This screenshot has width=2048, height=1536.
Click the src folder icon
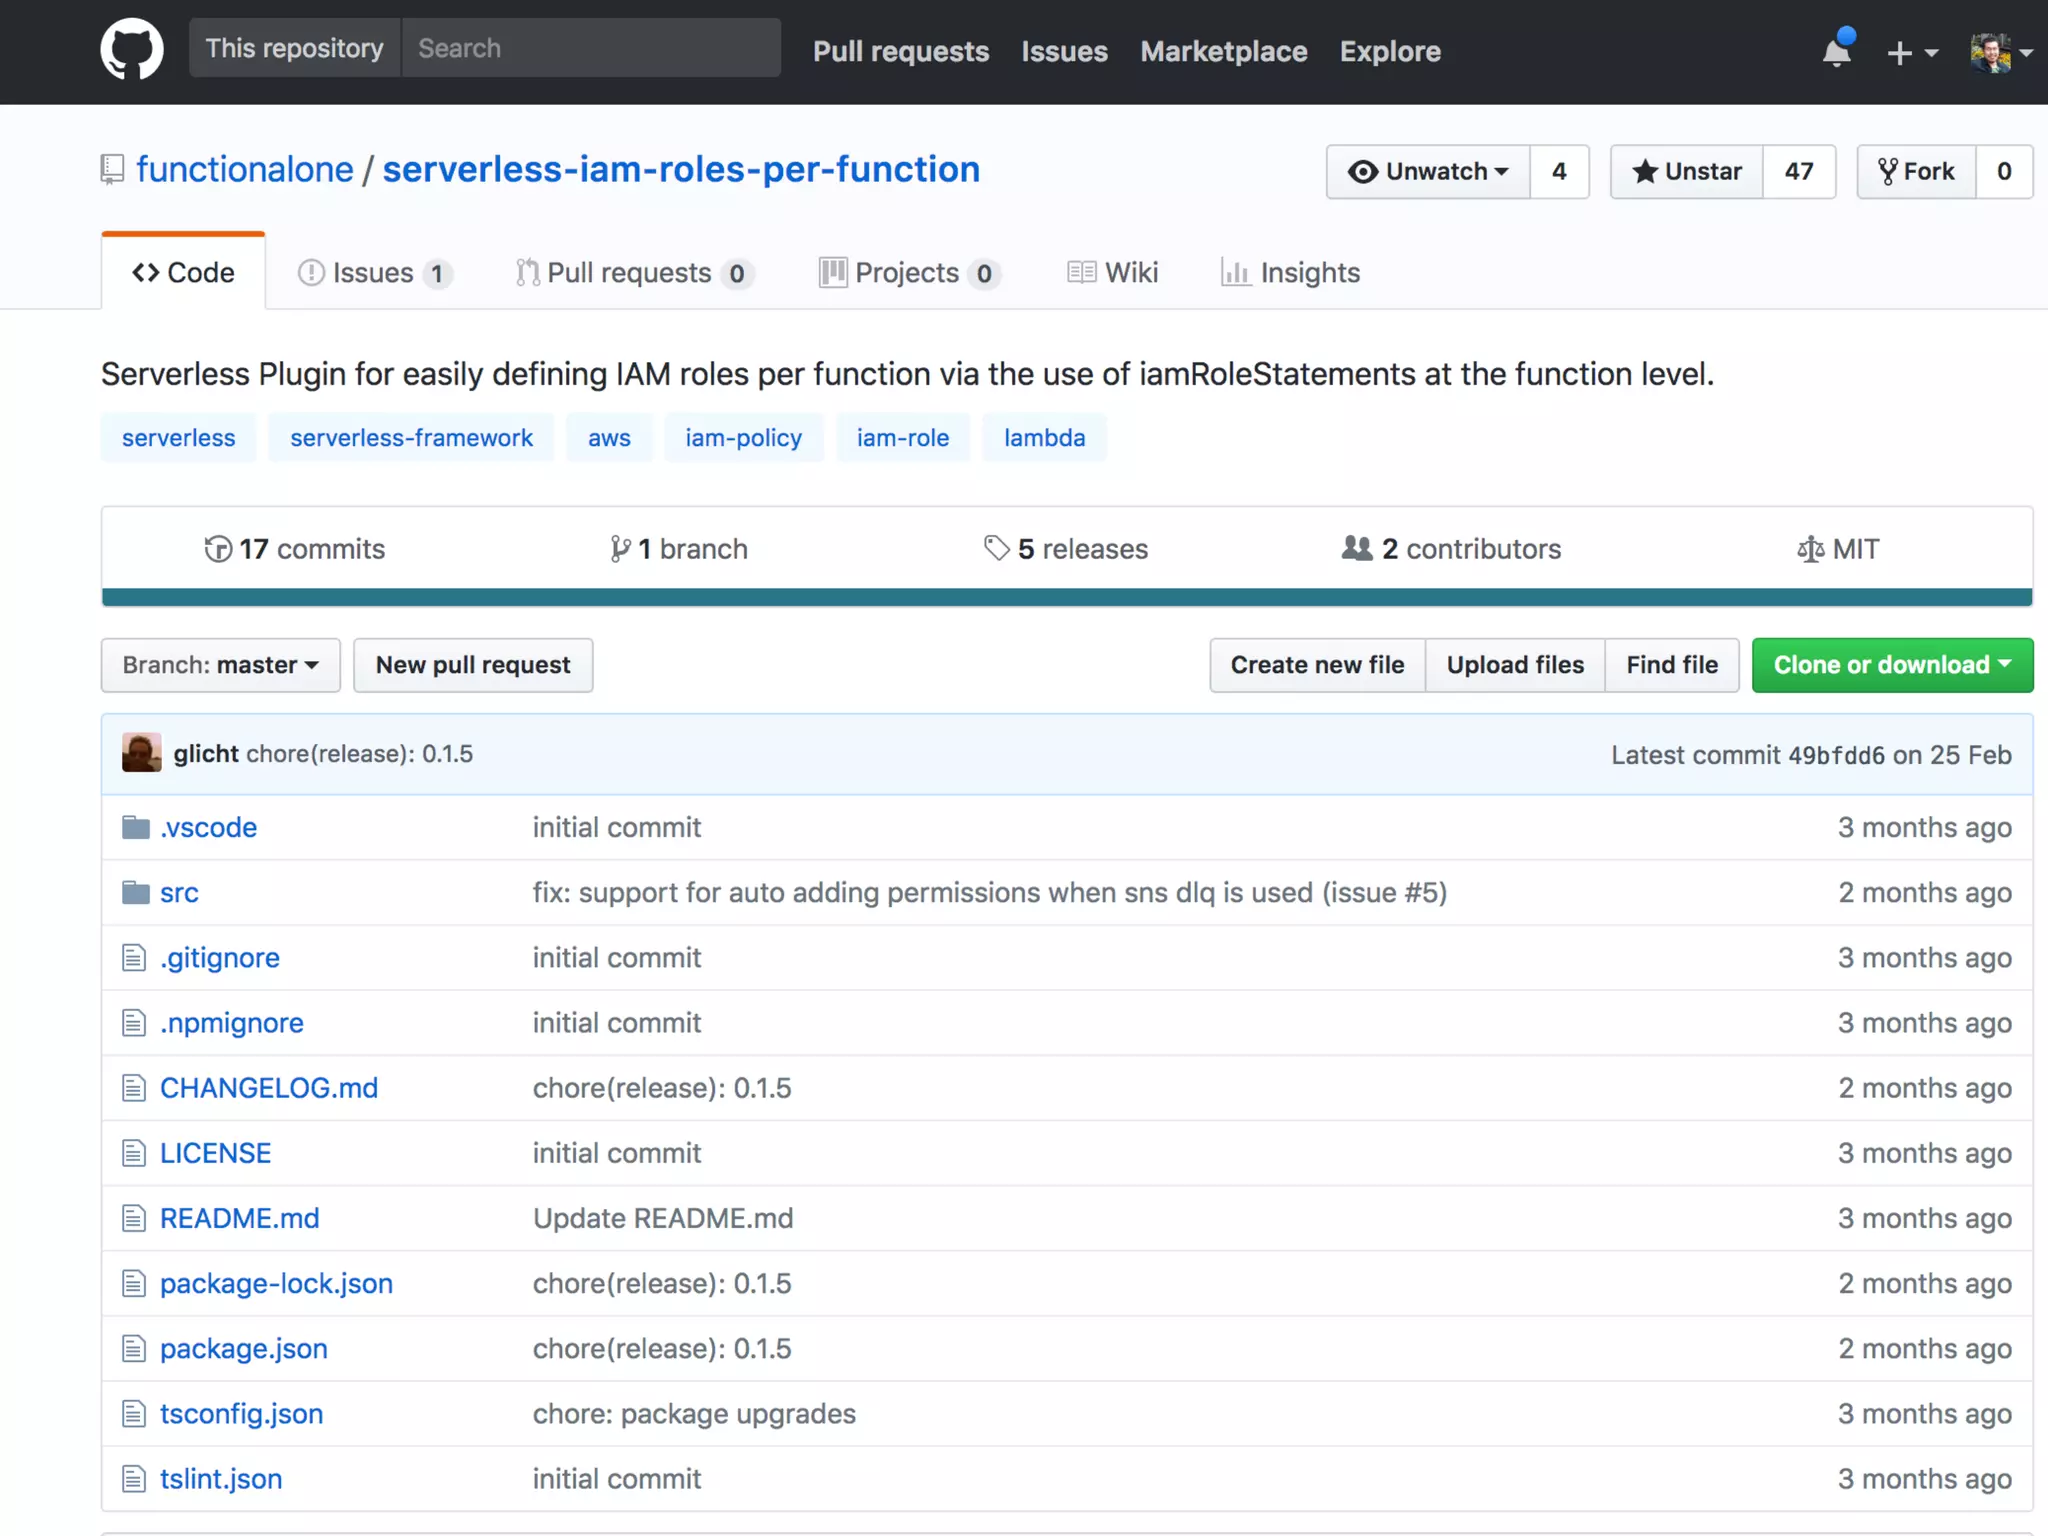pos(135,892)
